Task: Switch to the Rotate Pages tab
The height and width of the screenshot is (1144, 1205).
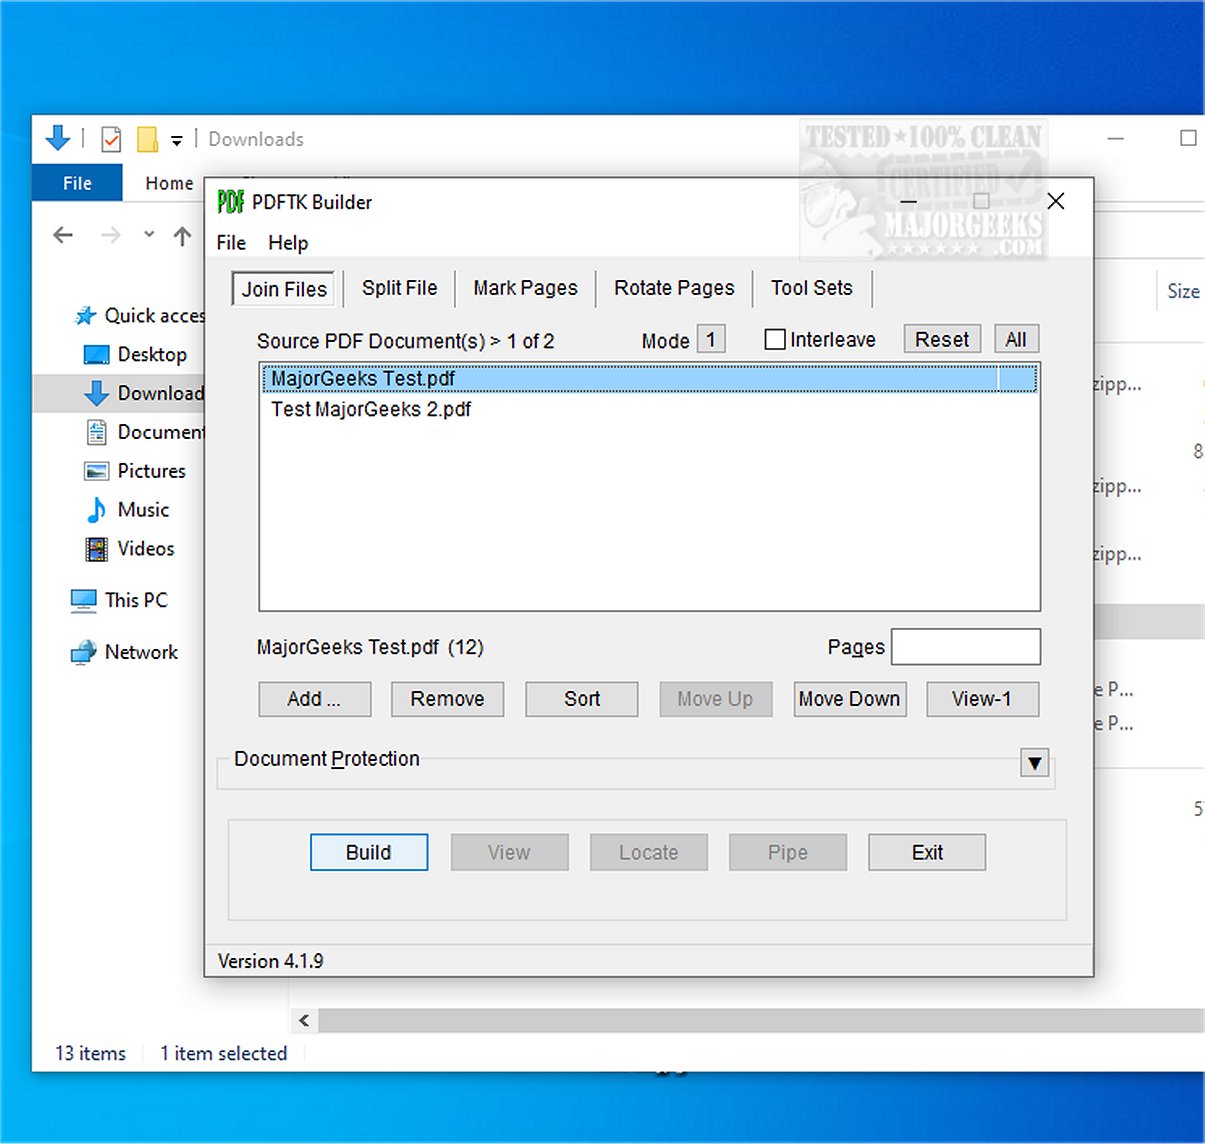Action: pos(674,288)
